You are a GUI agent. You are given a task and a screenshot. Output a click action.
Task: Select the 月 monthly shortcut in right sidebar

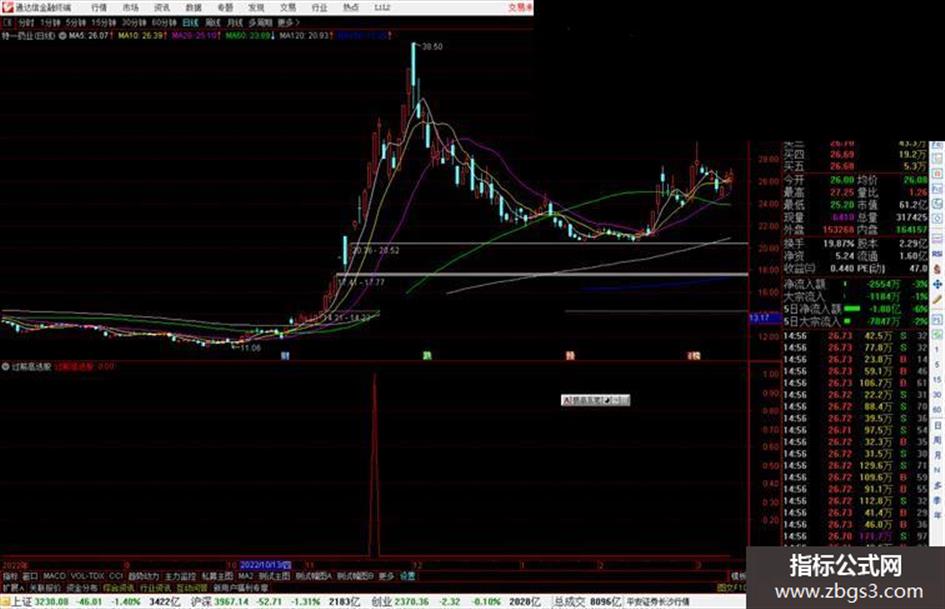pyautogui.click(x=937, y=456)
